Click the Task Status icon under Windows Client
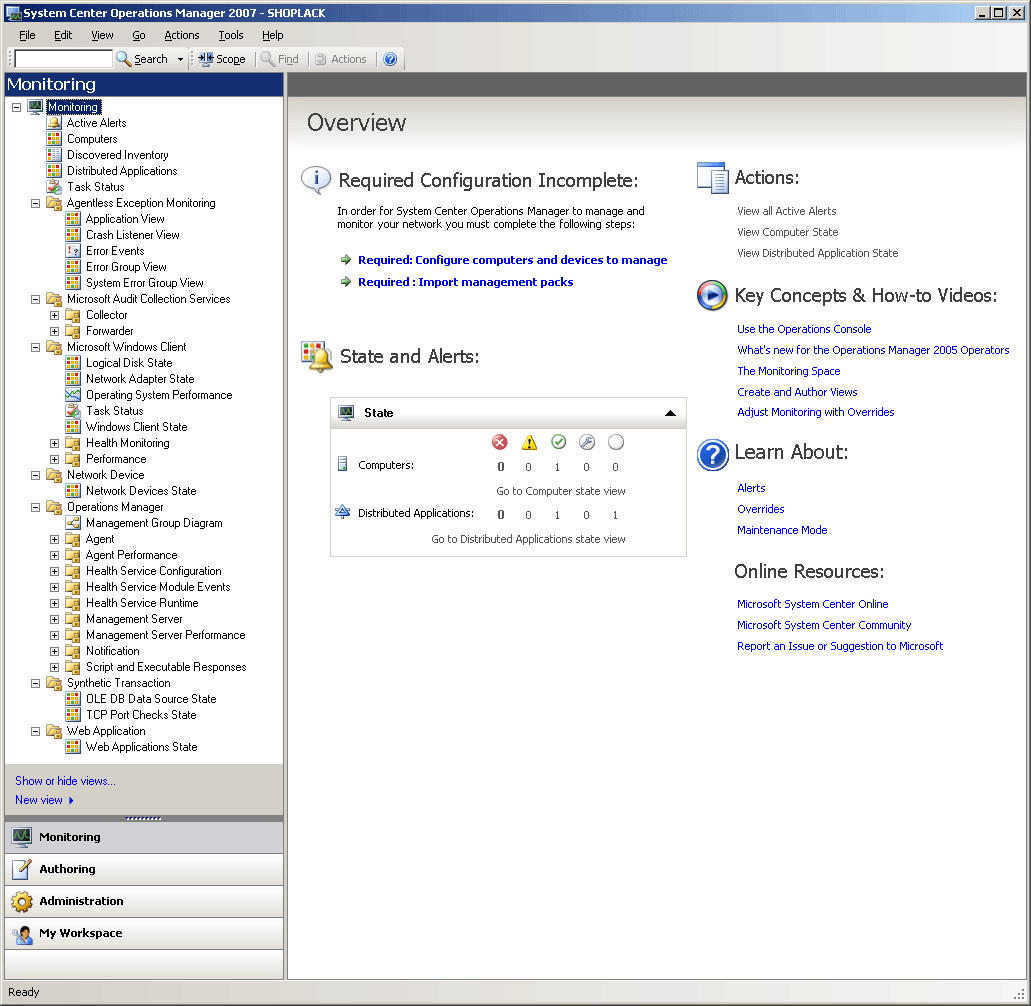The height and width of the screenshot is (1006, 1031). pos(73,411)
